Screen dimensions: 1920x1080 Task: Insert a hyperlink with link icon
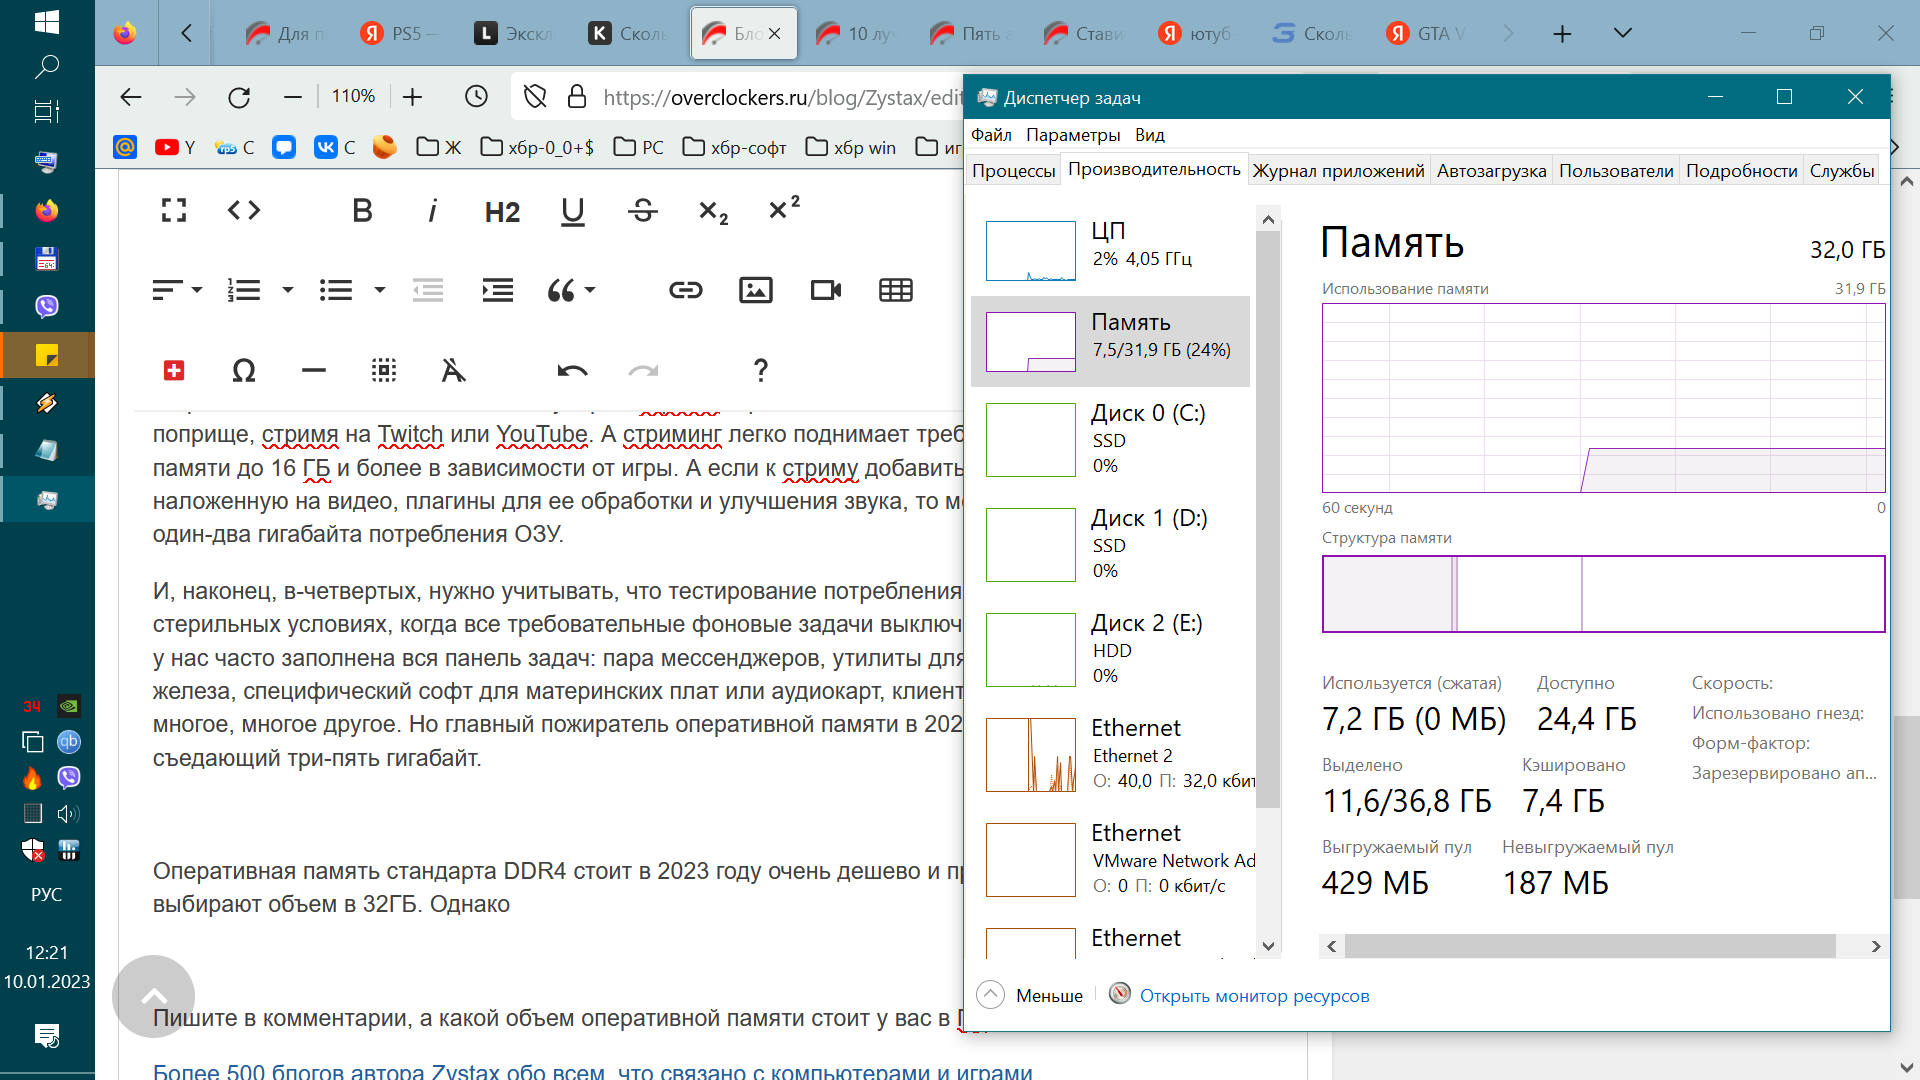pyautogui.click(x=686, y=290)
